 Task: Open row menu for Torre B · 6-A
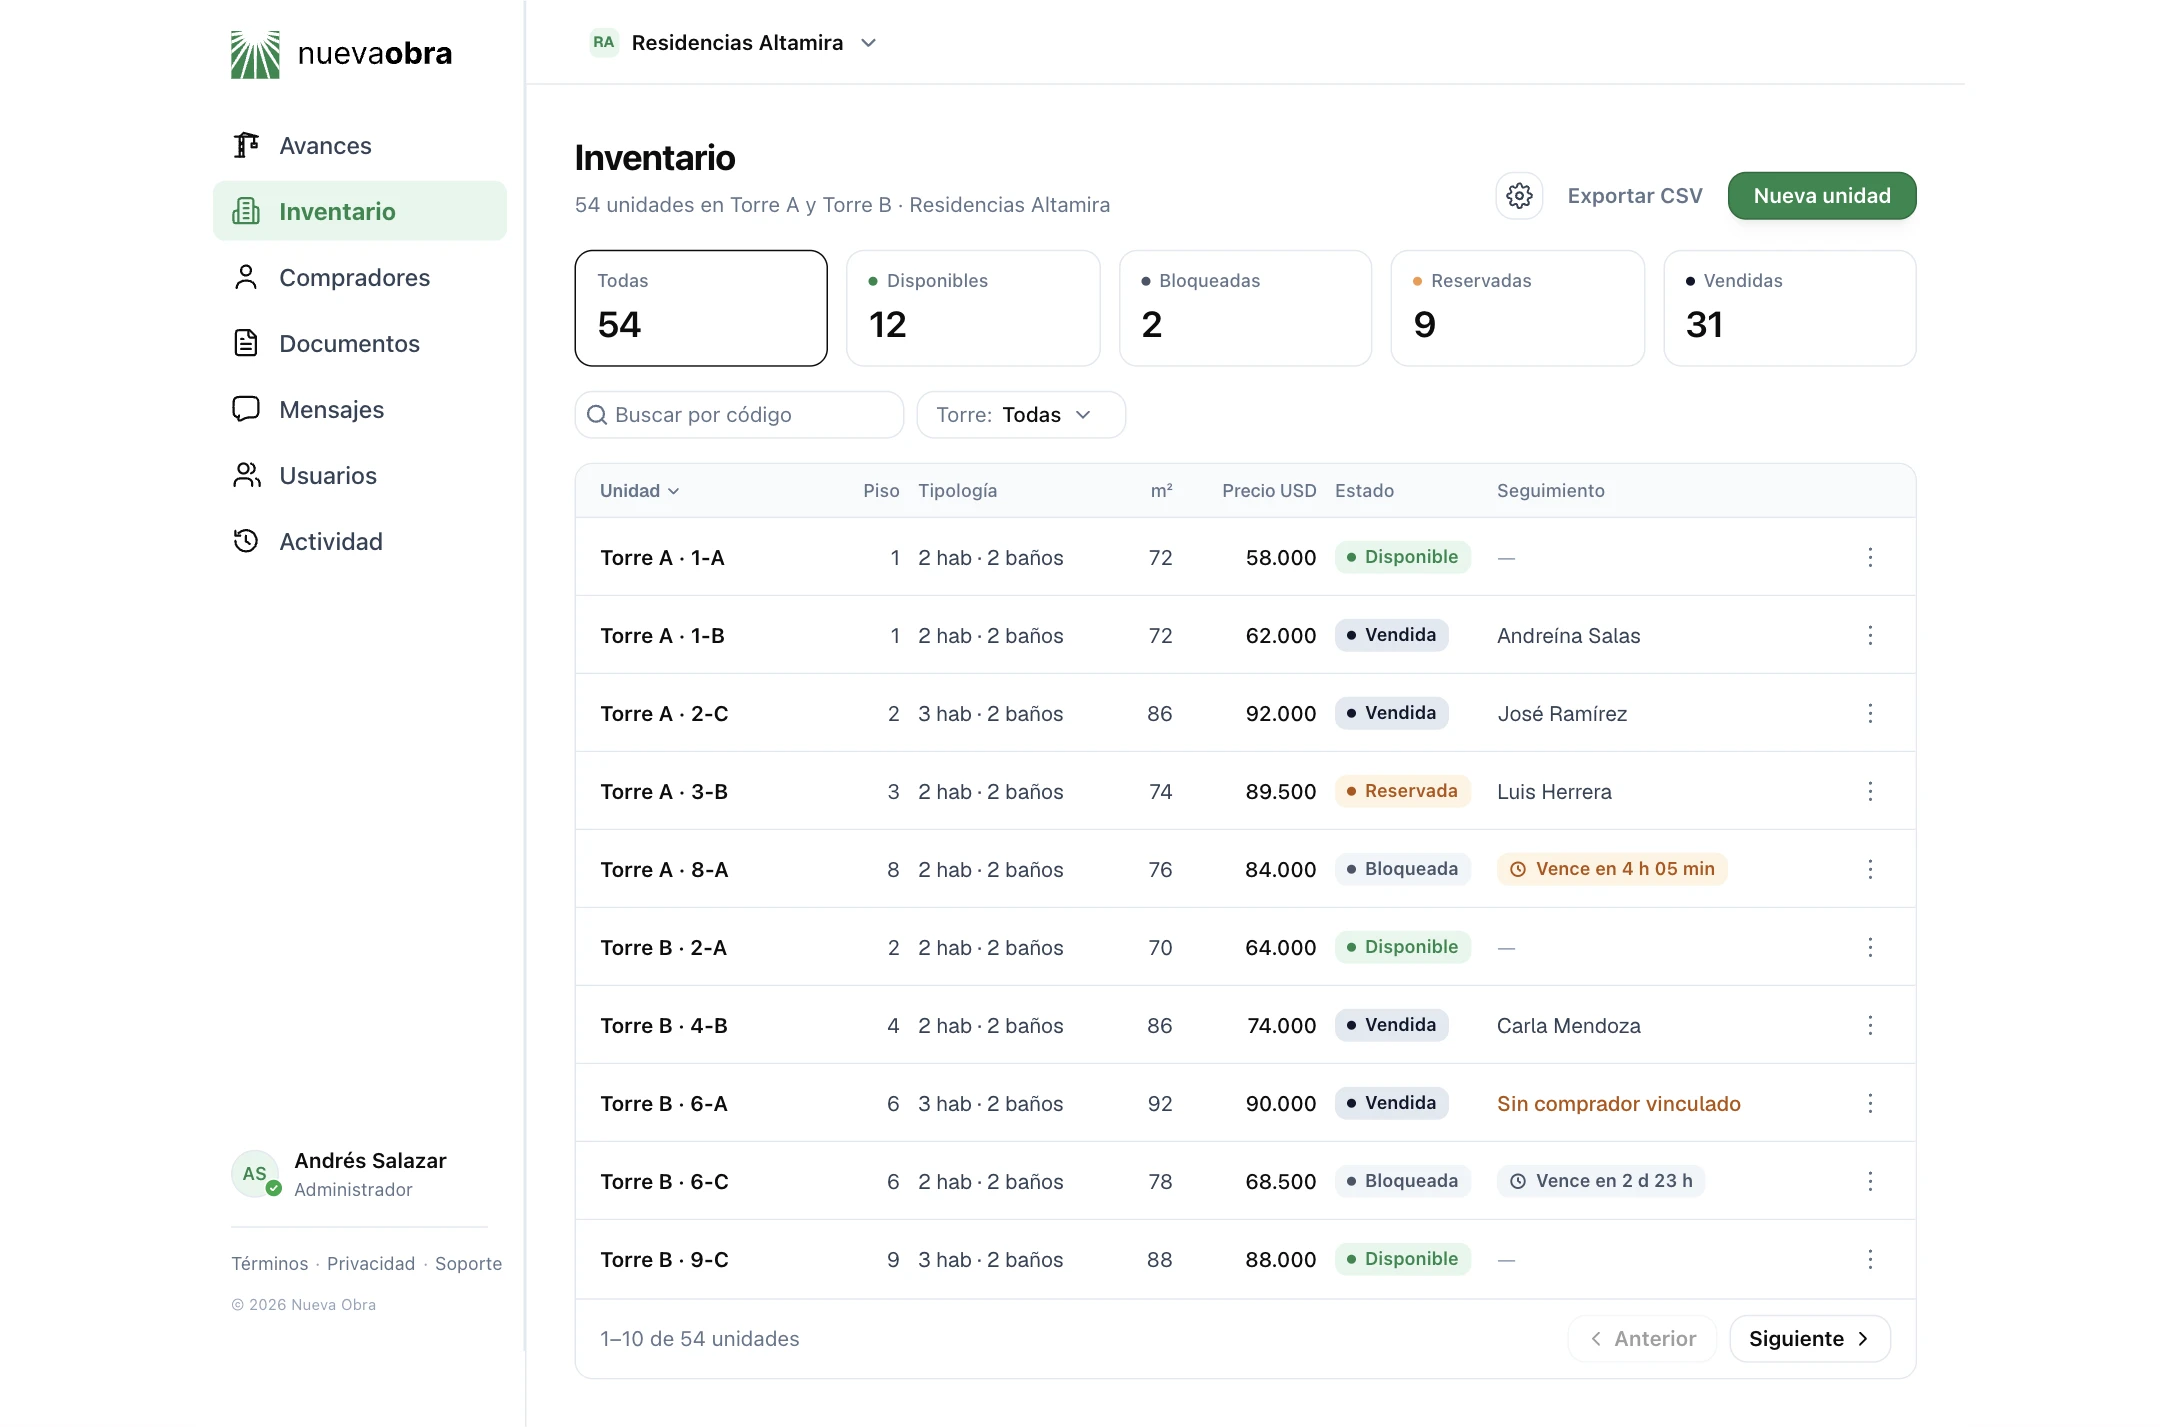[1870, 1103]
